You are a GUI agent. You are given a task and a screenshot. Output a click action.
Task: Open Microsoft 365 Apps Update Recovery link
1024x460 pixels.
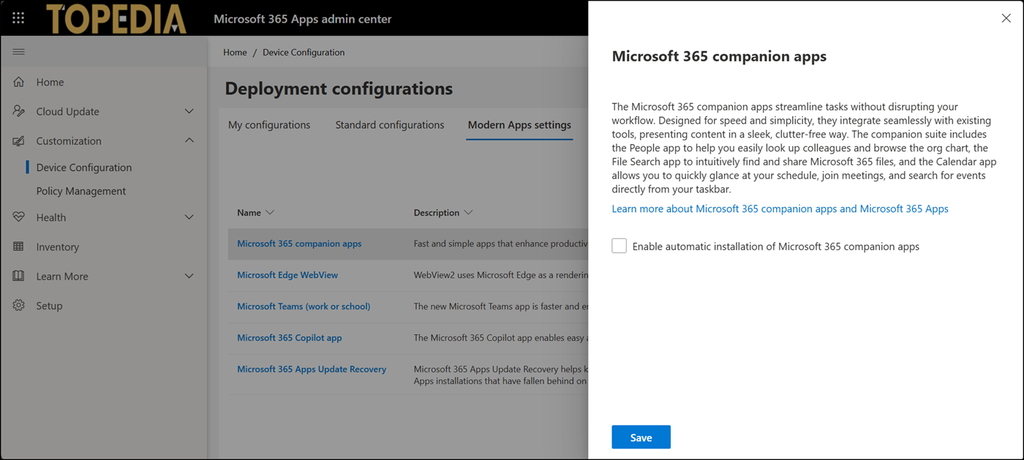pos(312,369)
